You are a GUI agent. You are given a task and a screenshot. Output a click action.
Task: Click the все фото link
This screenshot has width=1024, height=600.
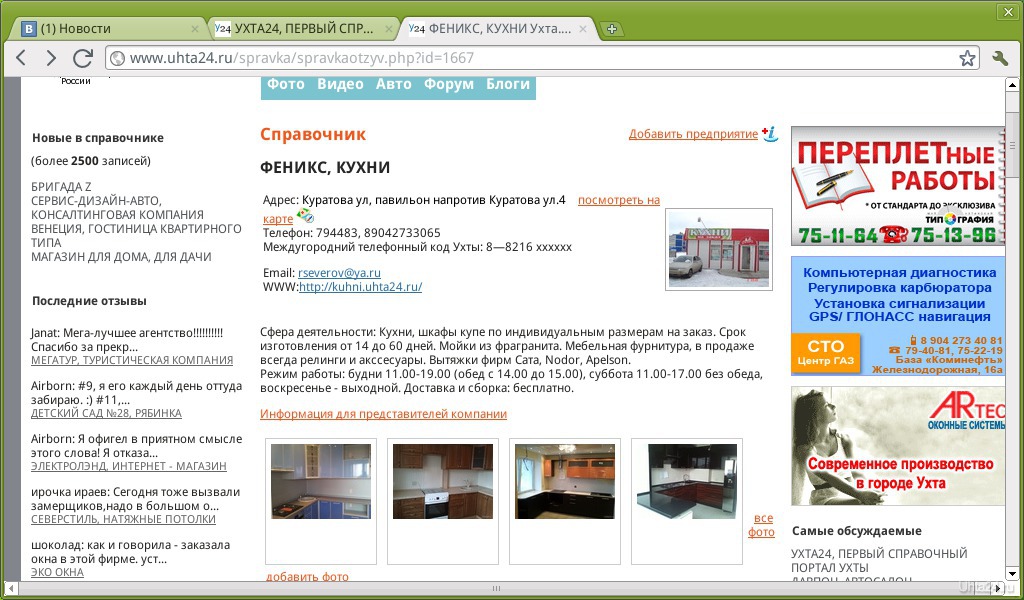761,525
